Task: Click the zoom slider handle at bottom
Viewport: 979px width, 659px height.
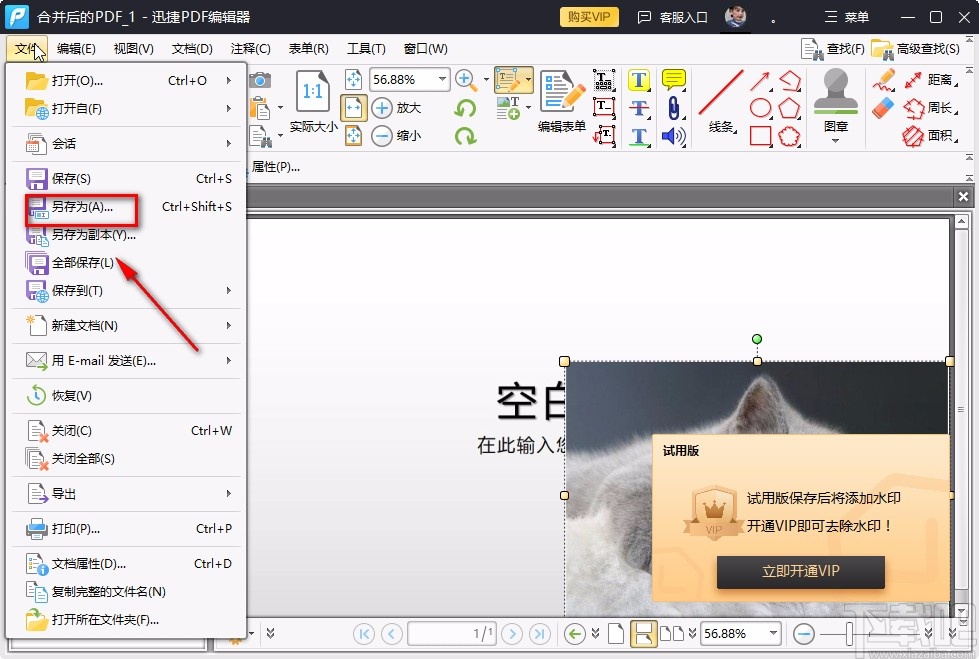Action: (849, 633)
